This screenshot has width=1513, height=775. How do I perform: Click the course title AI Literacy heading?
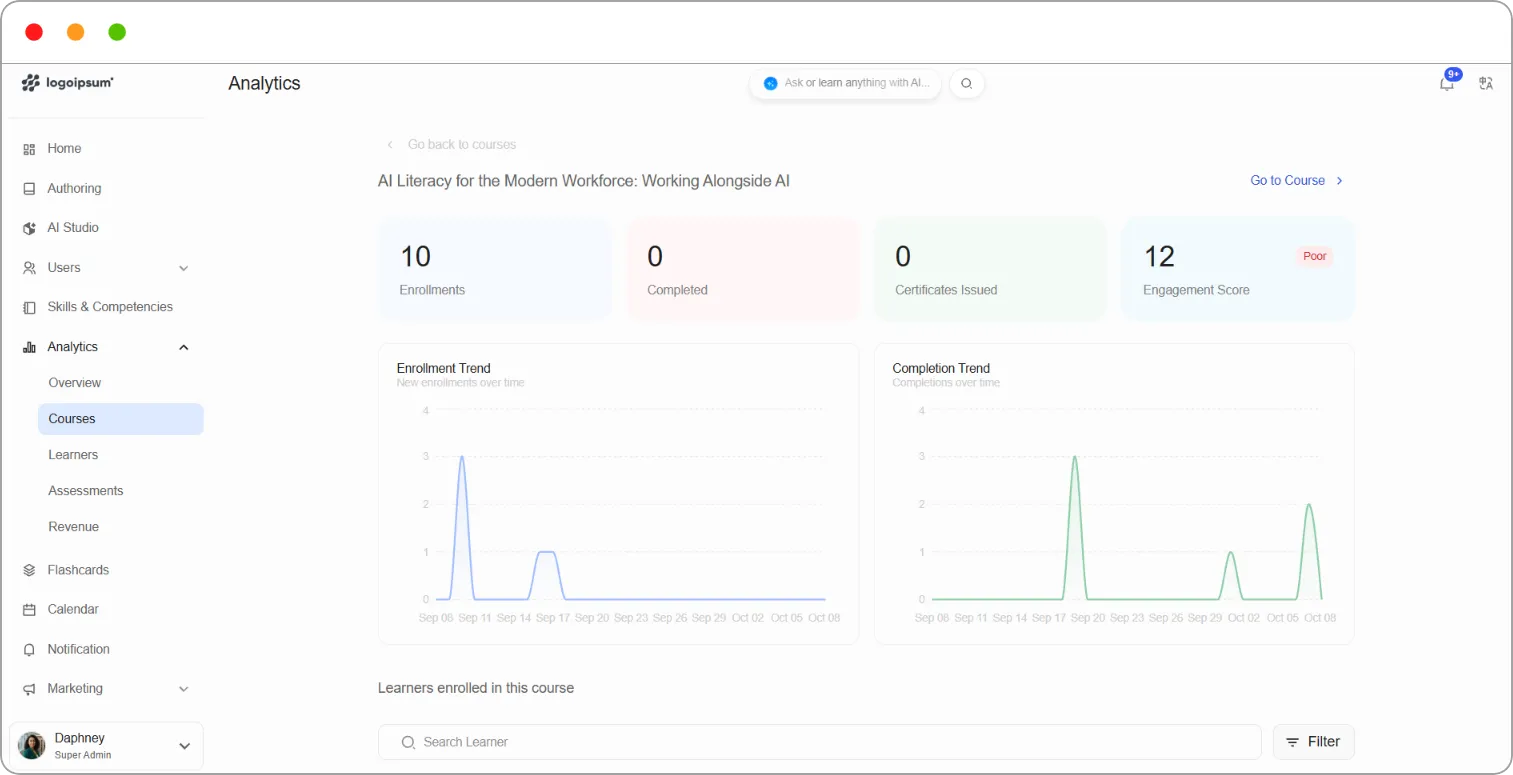[584, 181]
